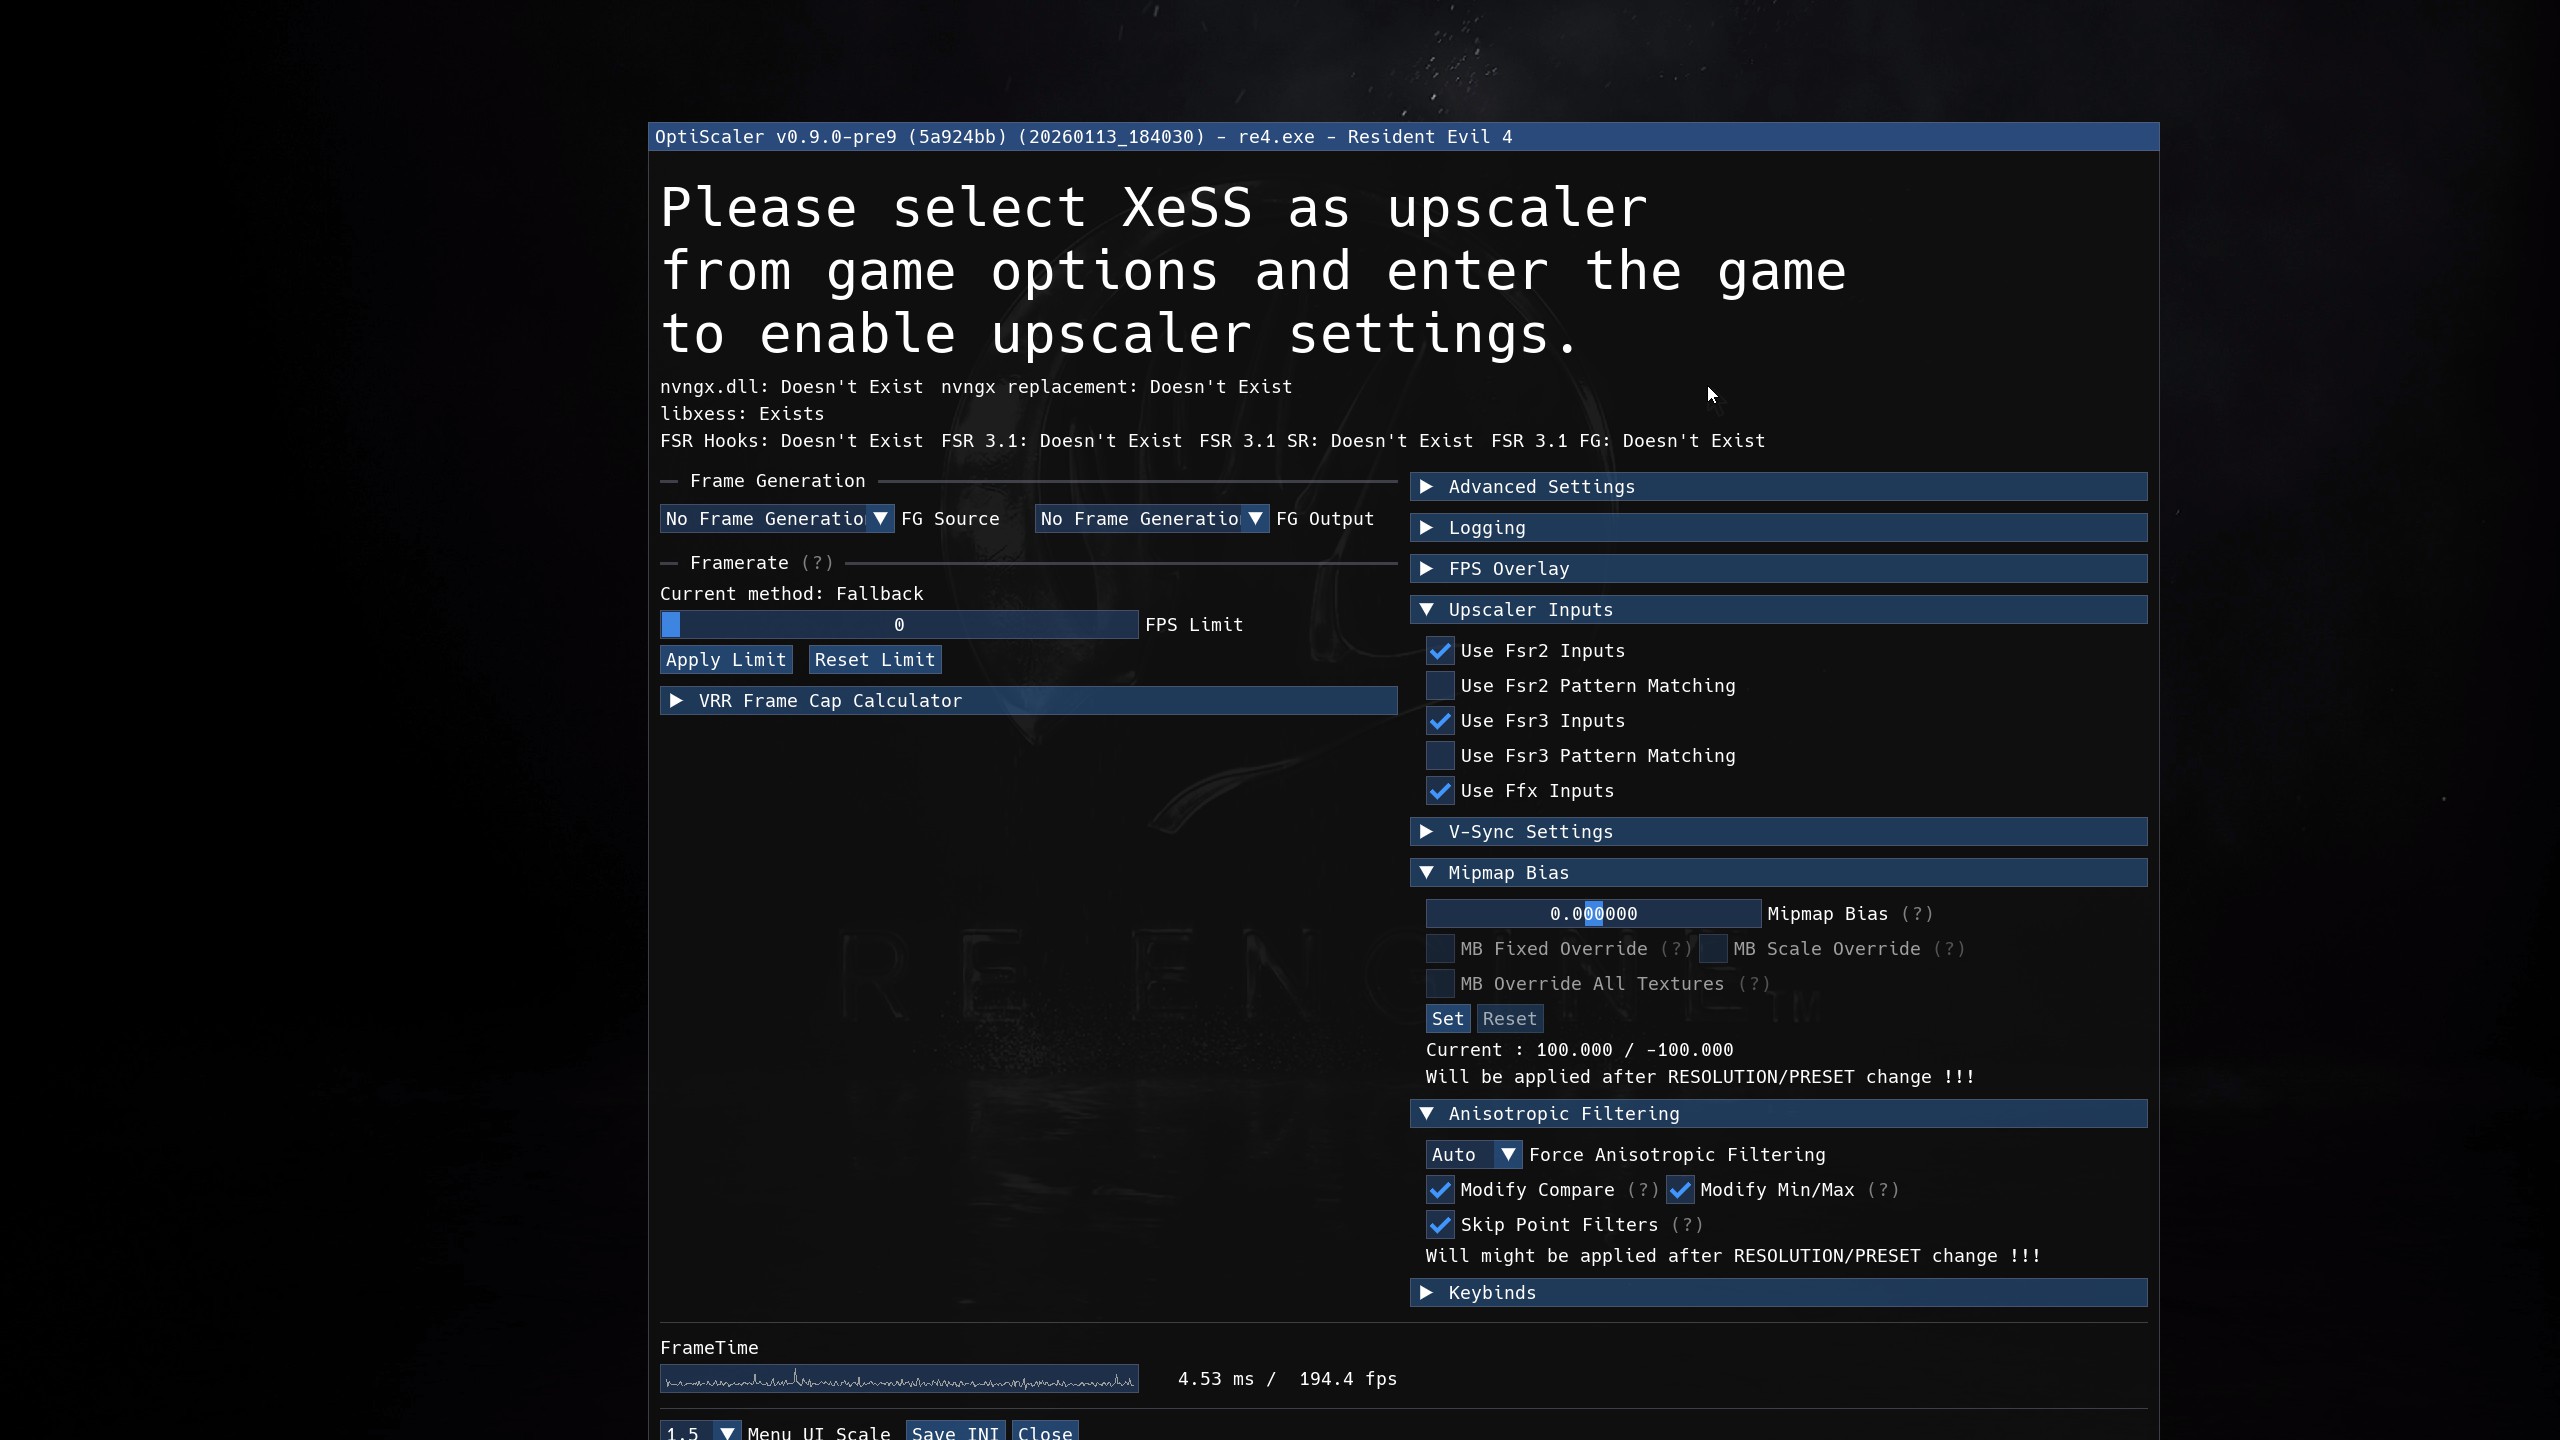Screen dimensions: 2560x1440
Task: Collapse the Mipmap Bias section
Action: [1778, 873]
